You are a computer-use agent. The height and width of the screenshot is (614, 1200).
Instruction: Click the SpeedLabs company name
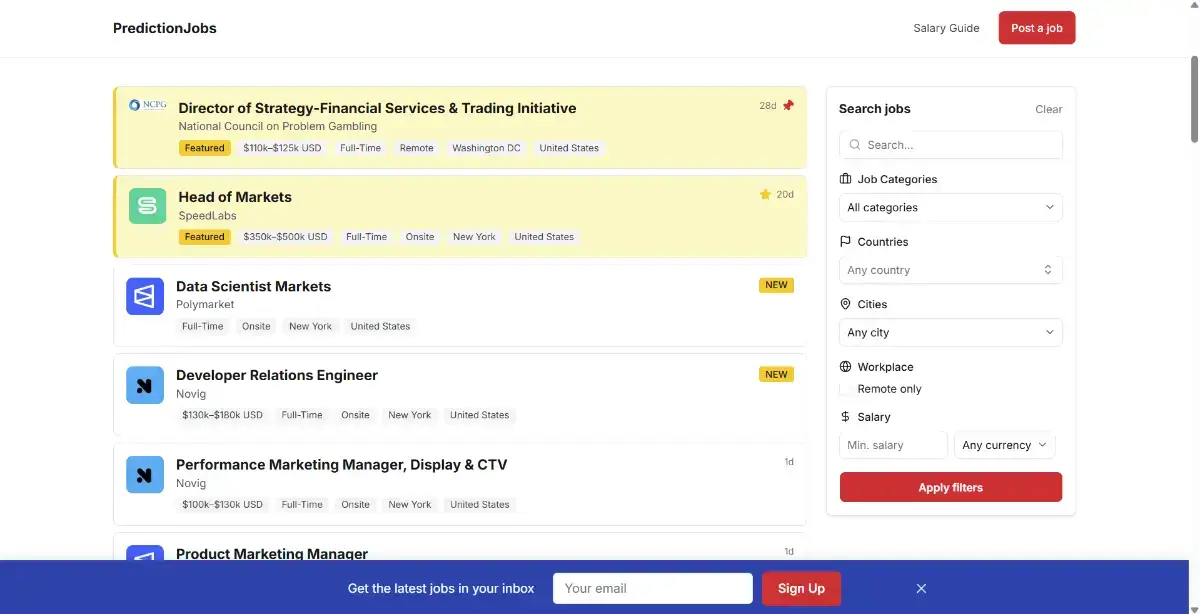(x=207, y=216)
